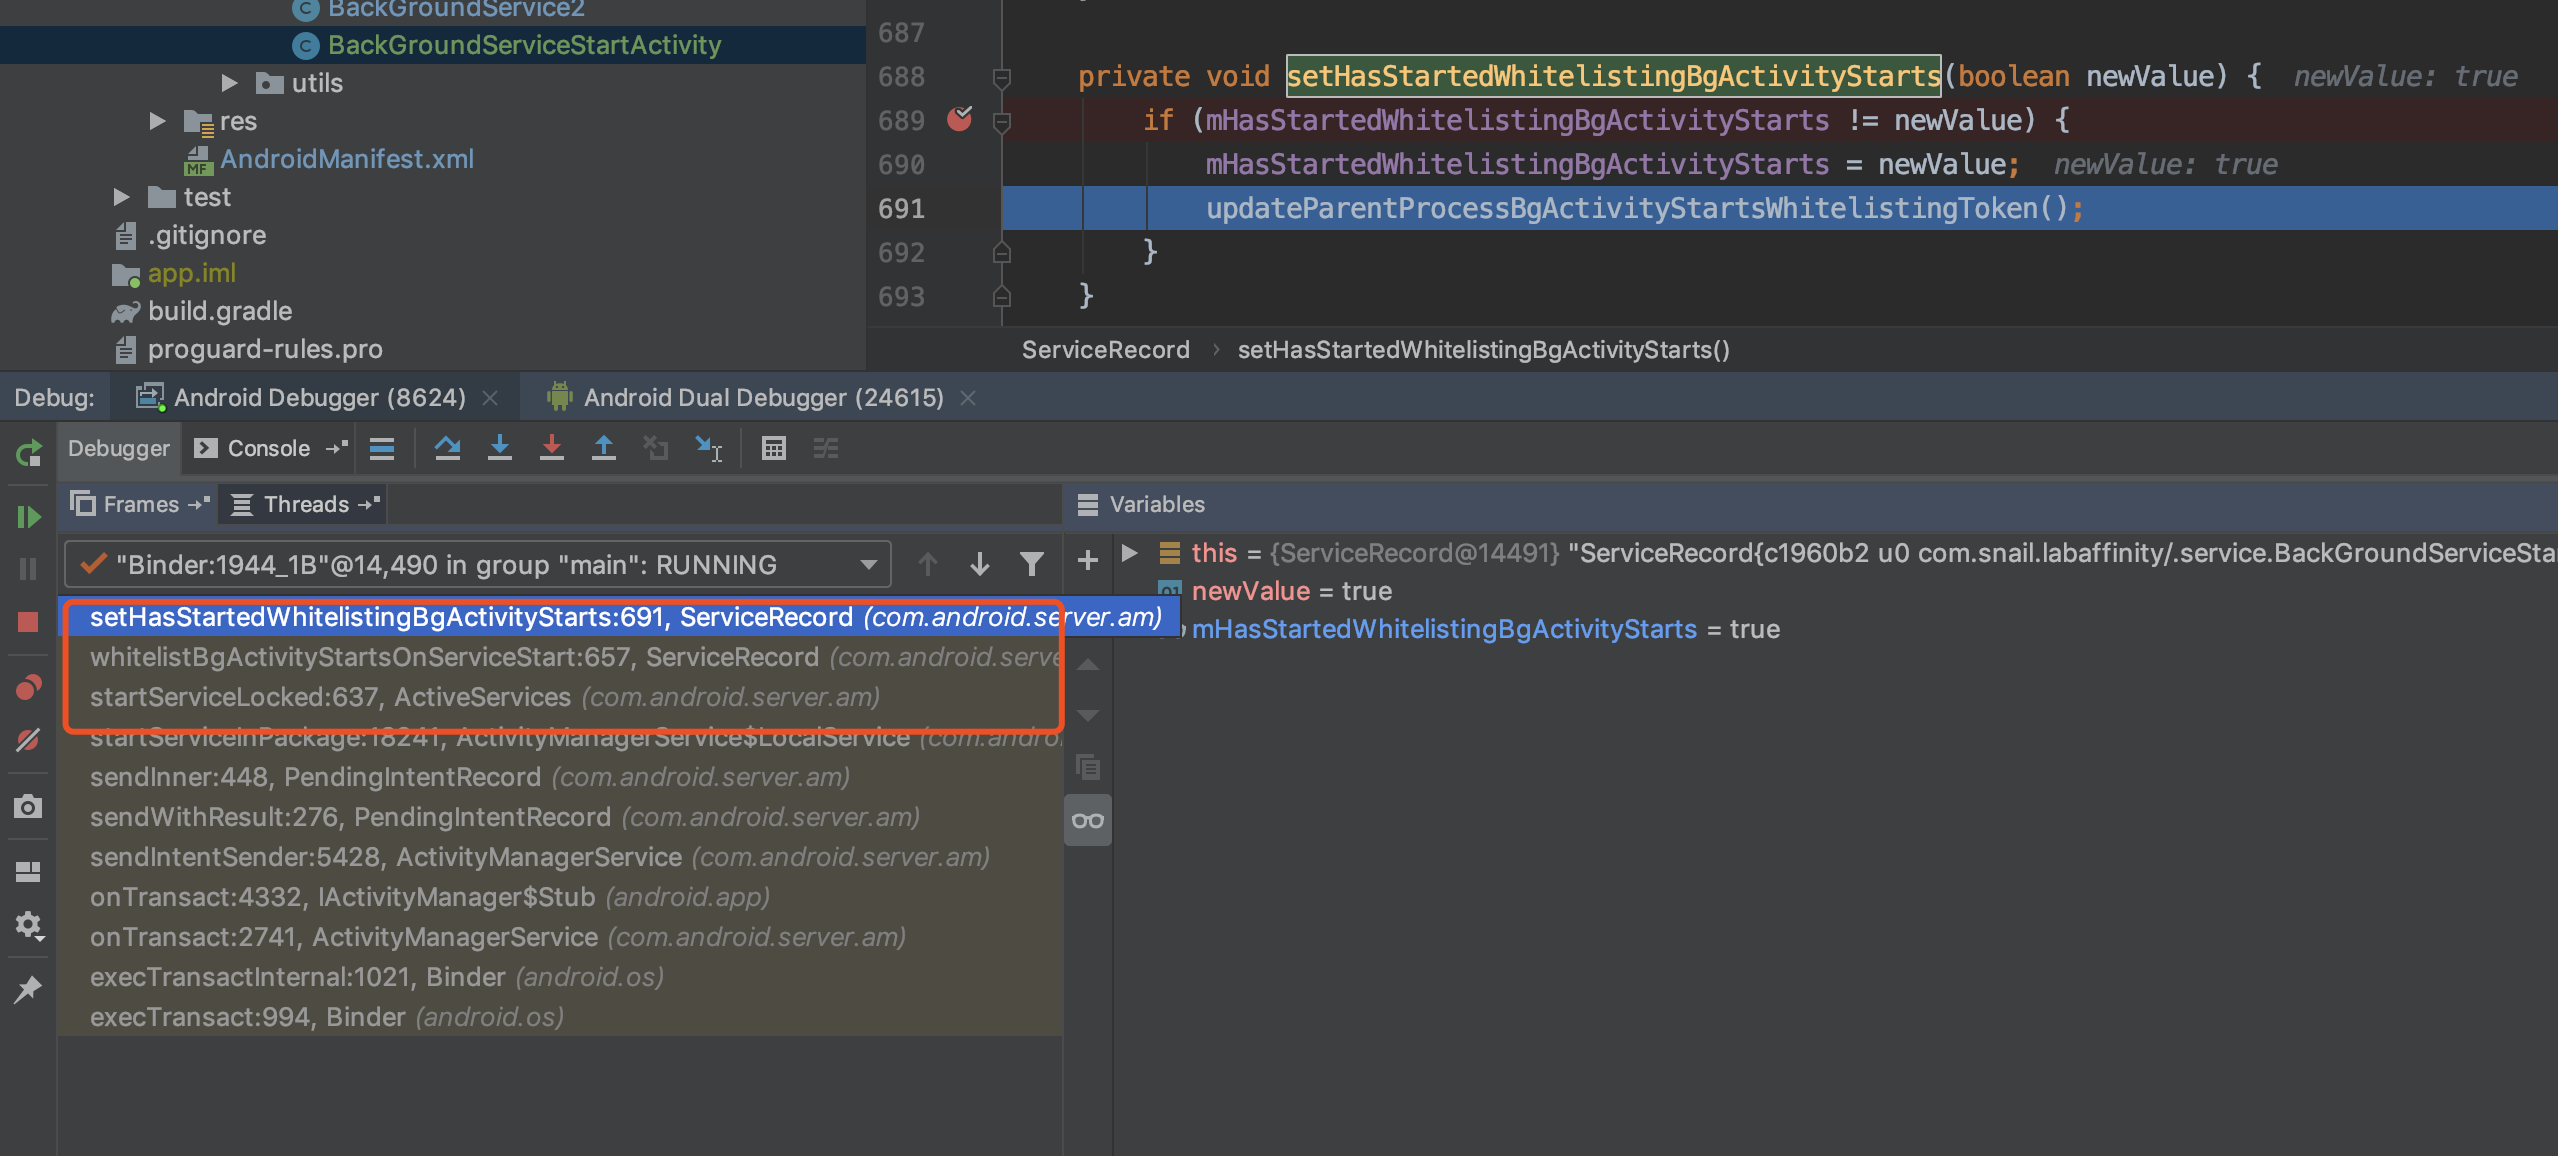Viewport: 2558px width, 1156px height.
Task: Click the Step Out icon
Action: [603, 448]
